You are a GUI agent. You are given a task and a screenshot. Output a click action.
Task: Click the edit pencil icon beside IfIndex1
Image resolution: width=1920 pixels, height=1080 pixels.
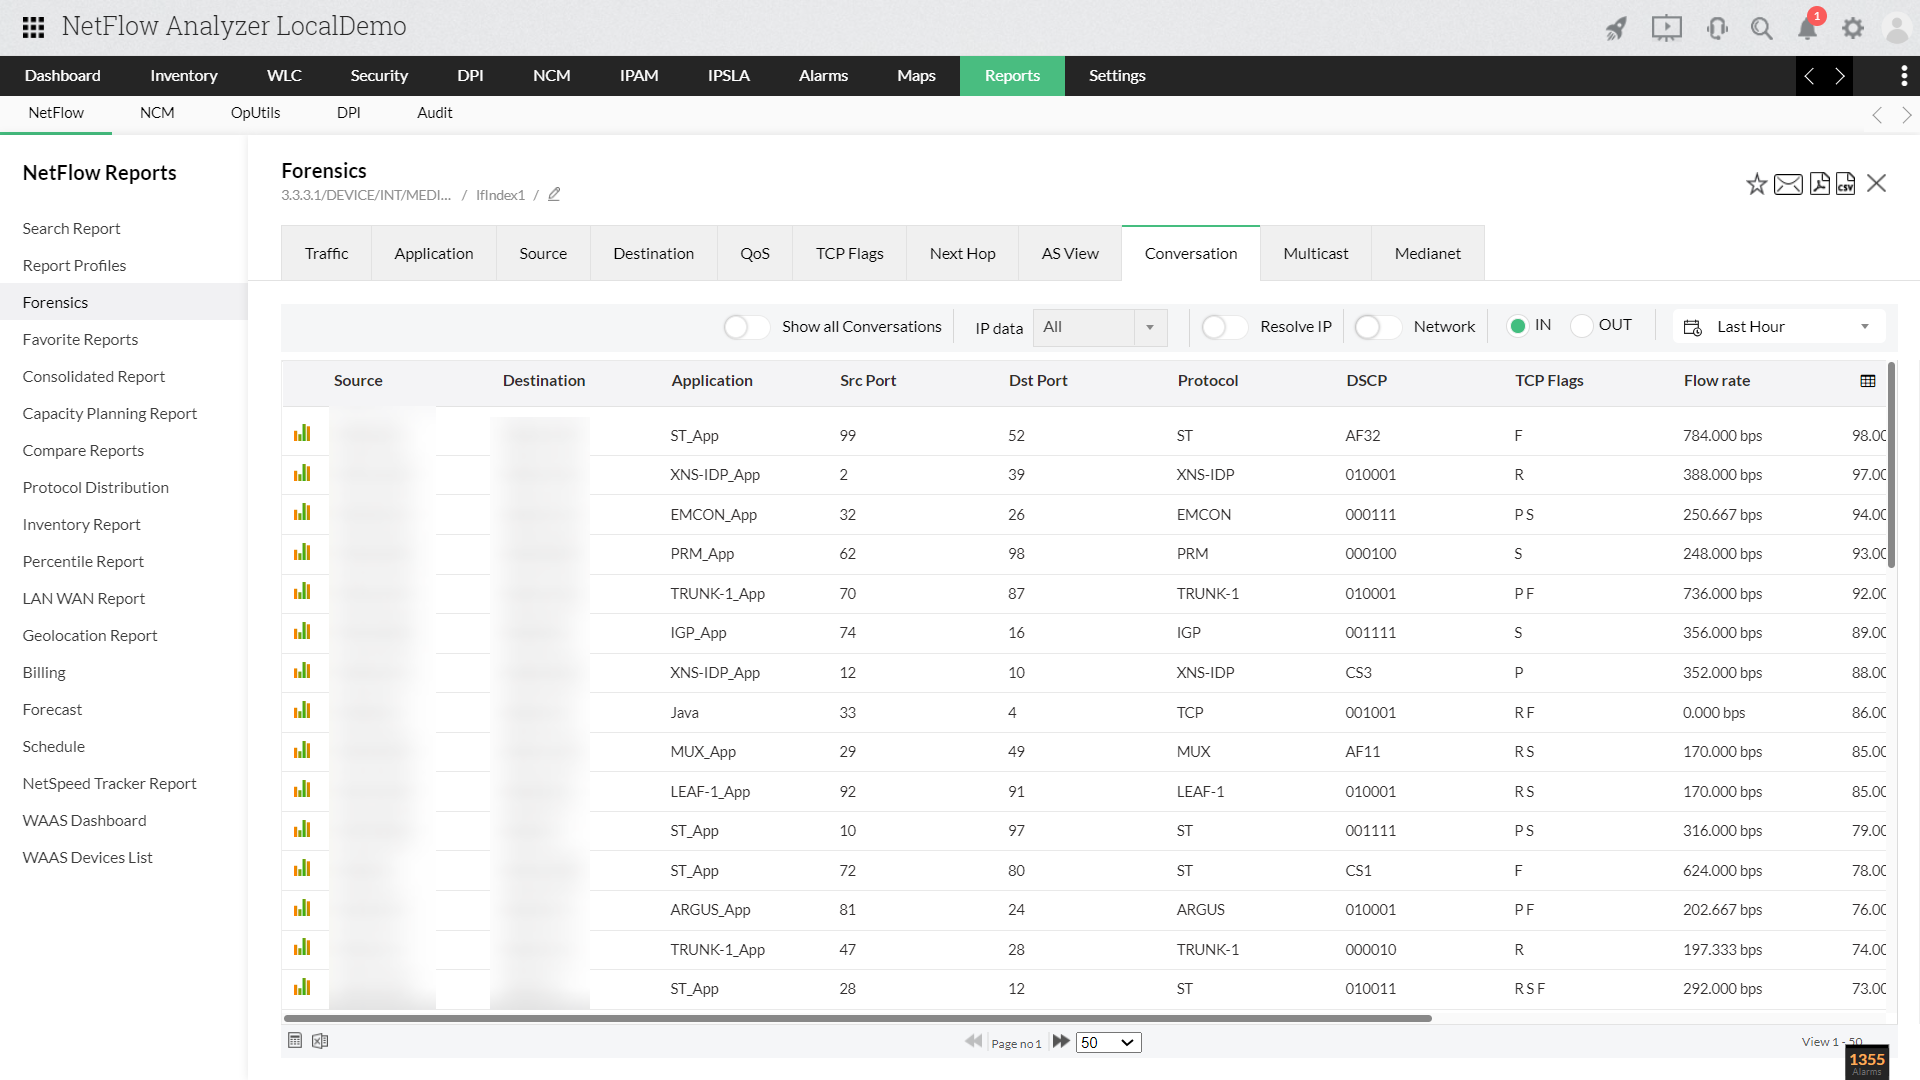tap(554, 195)
